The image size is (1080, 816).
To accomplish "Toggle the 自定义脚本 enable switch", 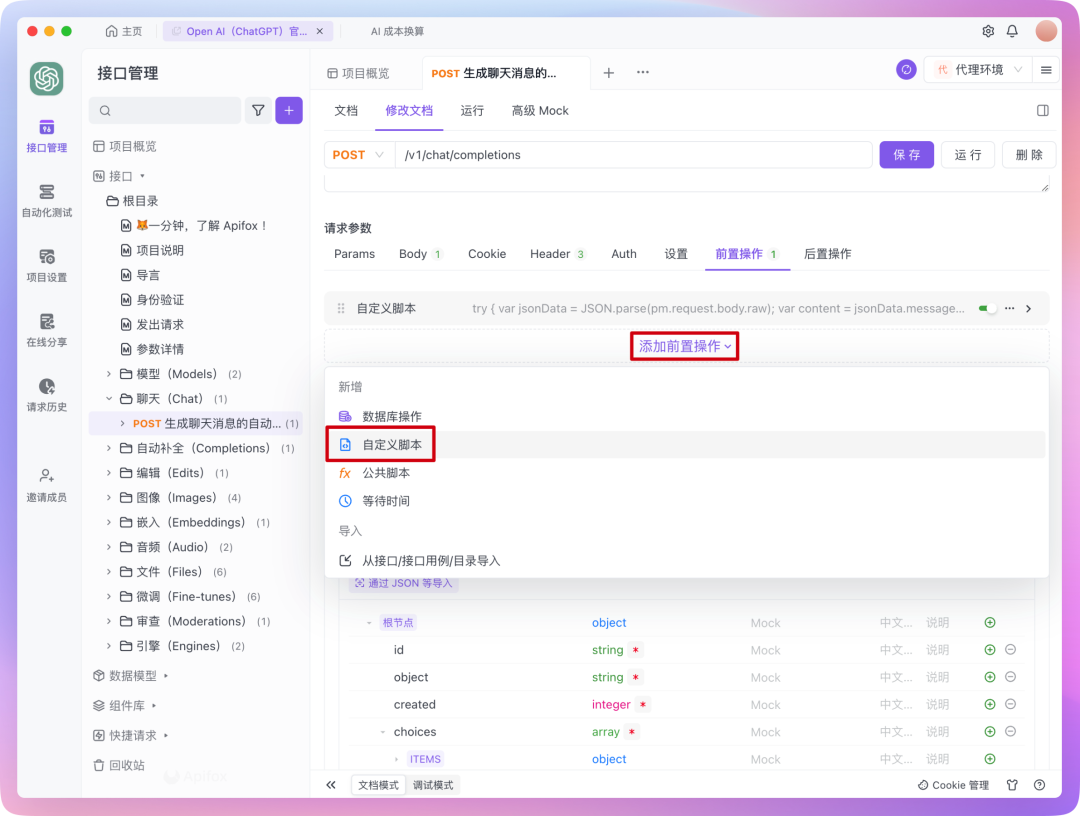I will coord(988,309).
